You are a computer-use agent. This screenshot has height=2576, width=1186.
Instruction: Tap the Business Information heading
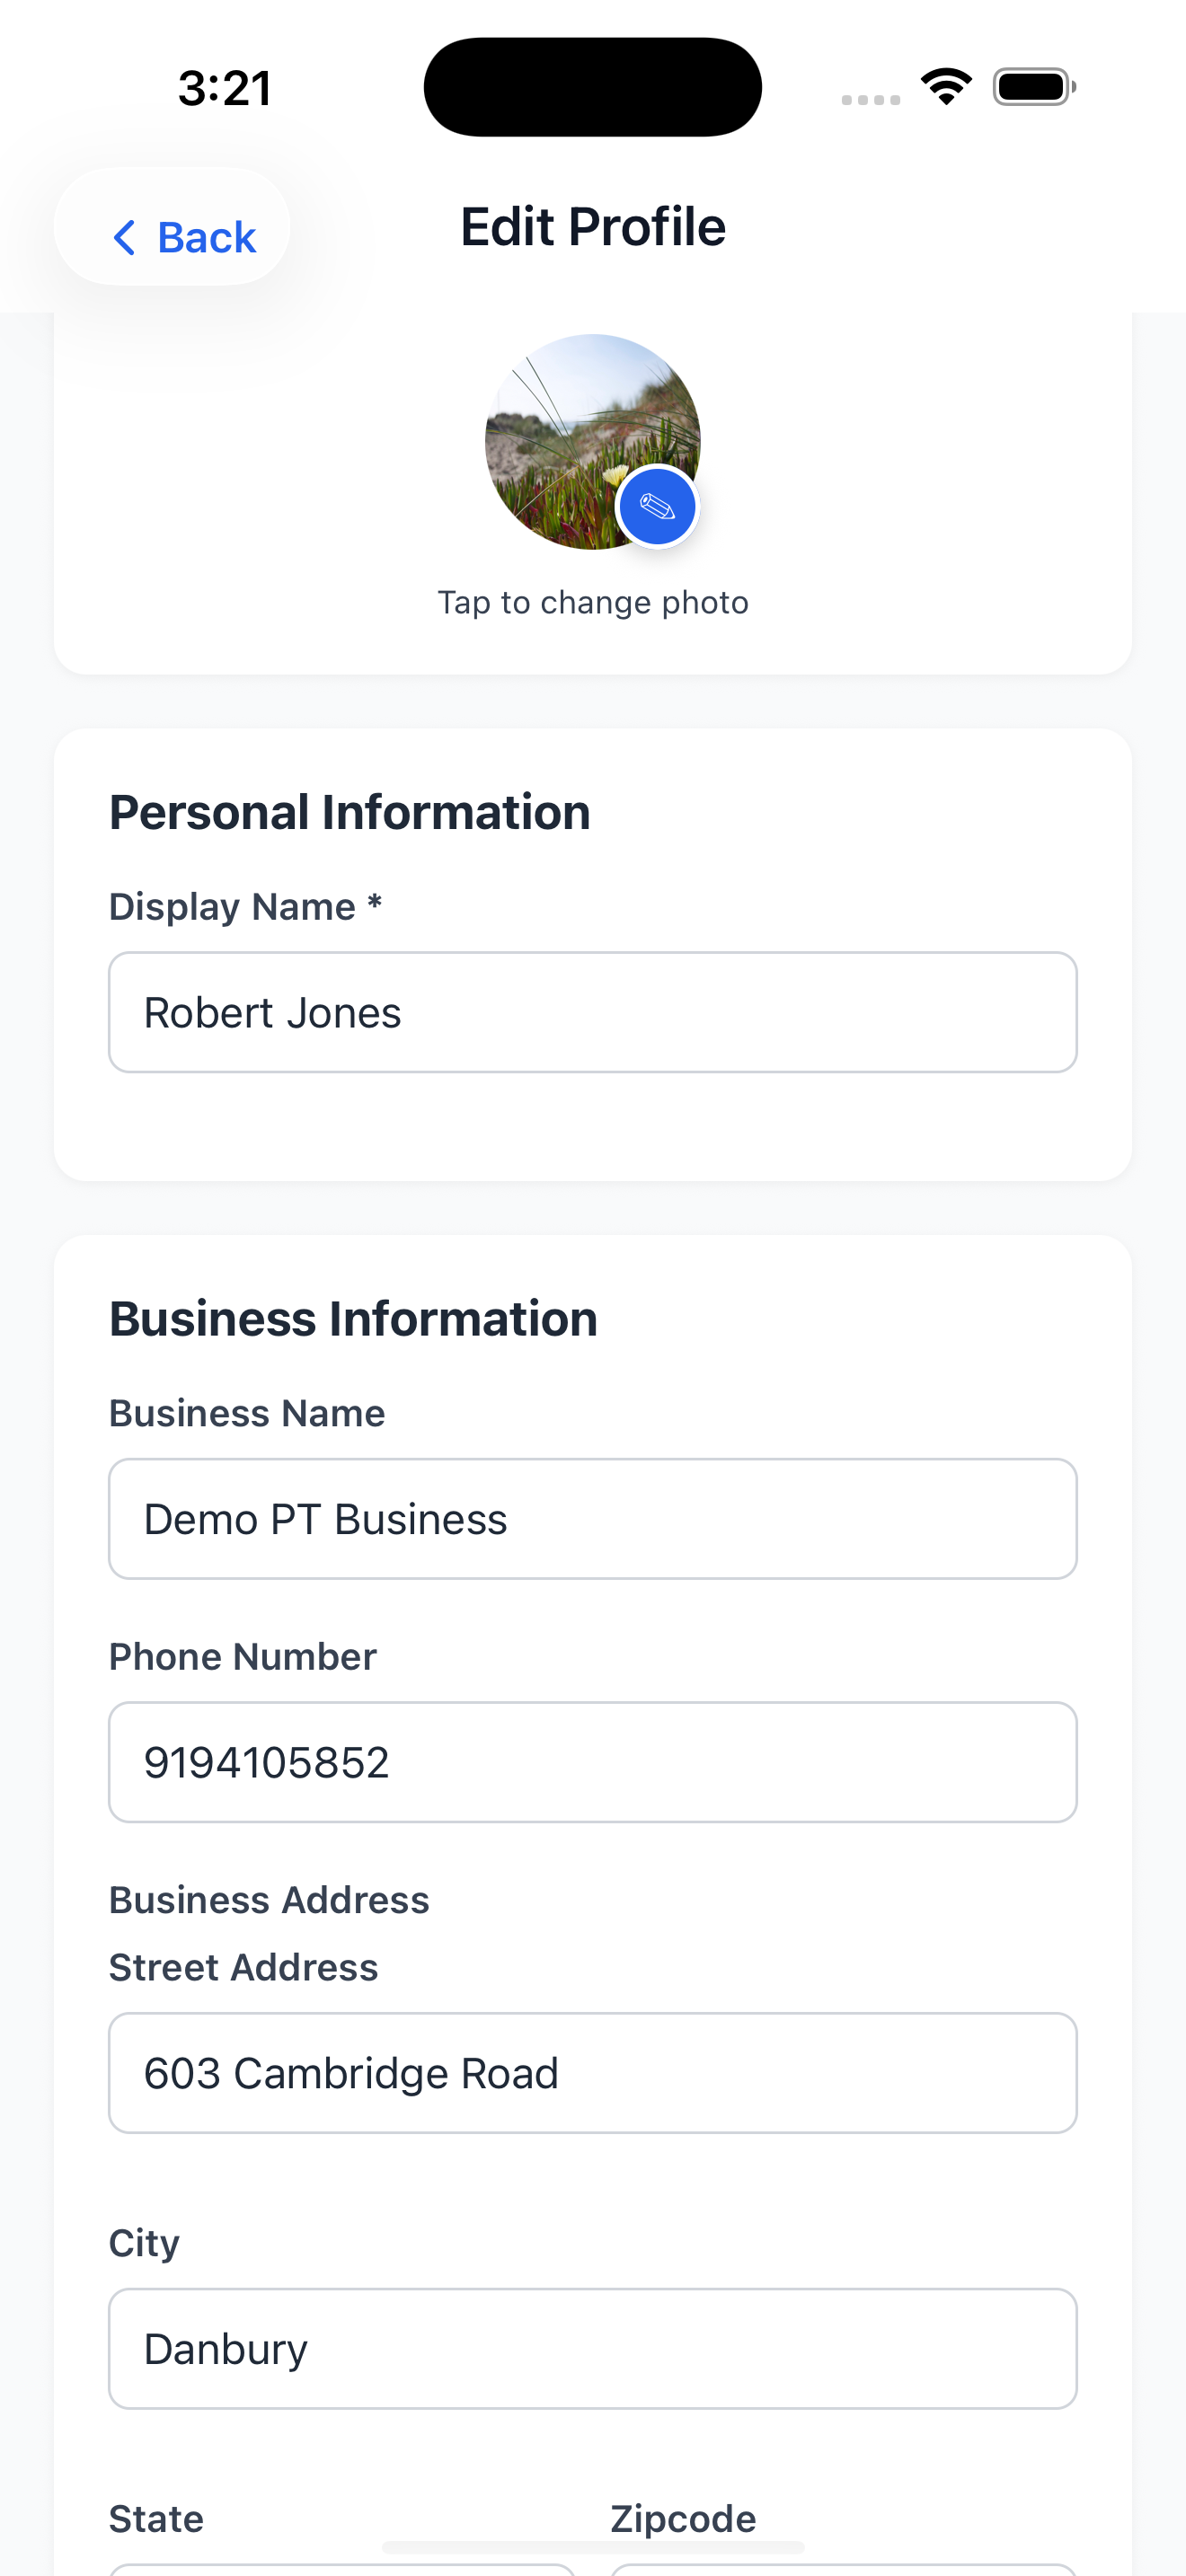[x=353, y=1319]
